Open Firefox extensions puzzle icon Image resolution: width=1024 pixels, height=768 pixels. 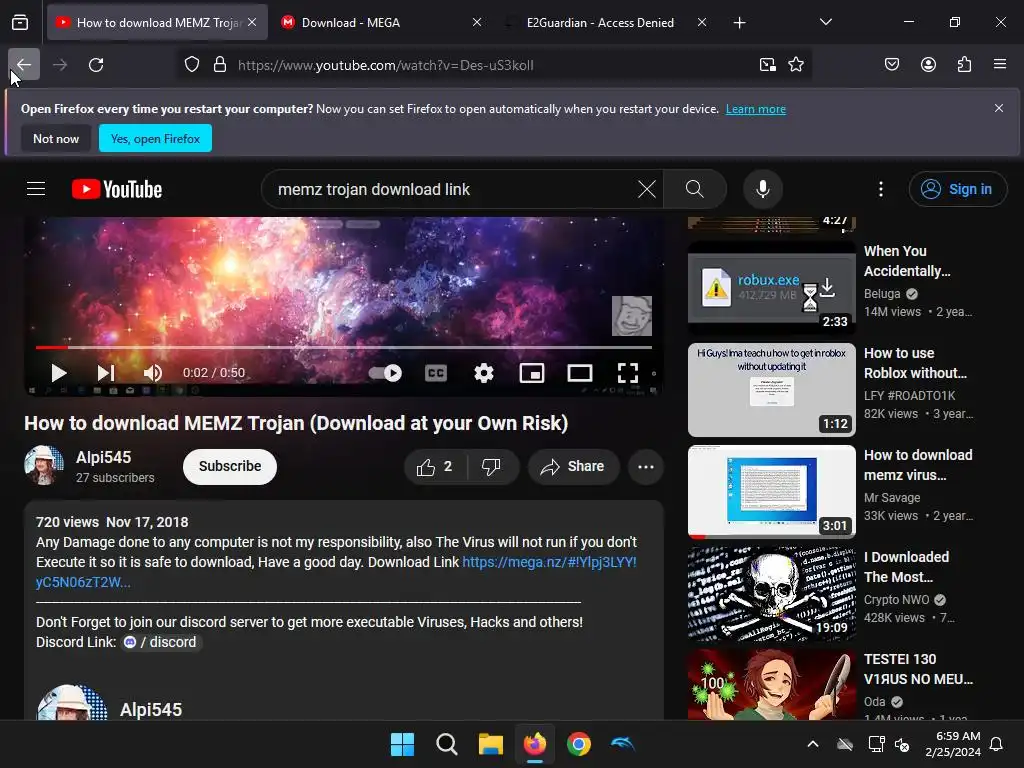pyautogui.click(x=964, y=65)
